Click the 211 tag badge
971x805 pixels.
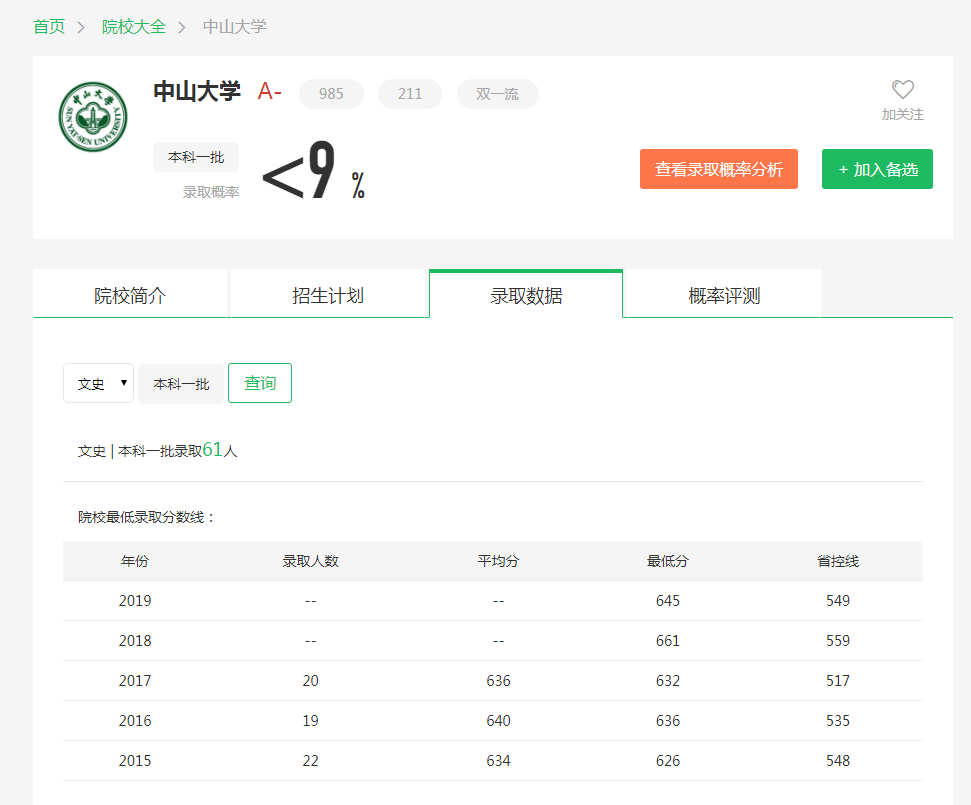click(410, 94)
